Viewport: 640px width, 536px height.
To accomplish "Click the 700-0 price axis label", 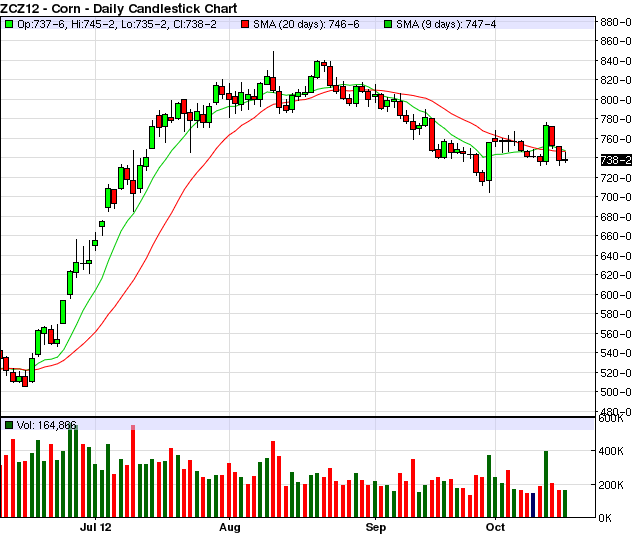I will coord(616,198).
